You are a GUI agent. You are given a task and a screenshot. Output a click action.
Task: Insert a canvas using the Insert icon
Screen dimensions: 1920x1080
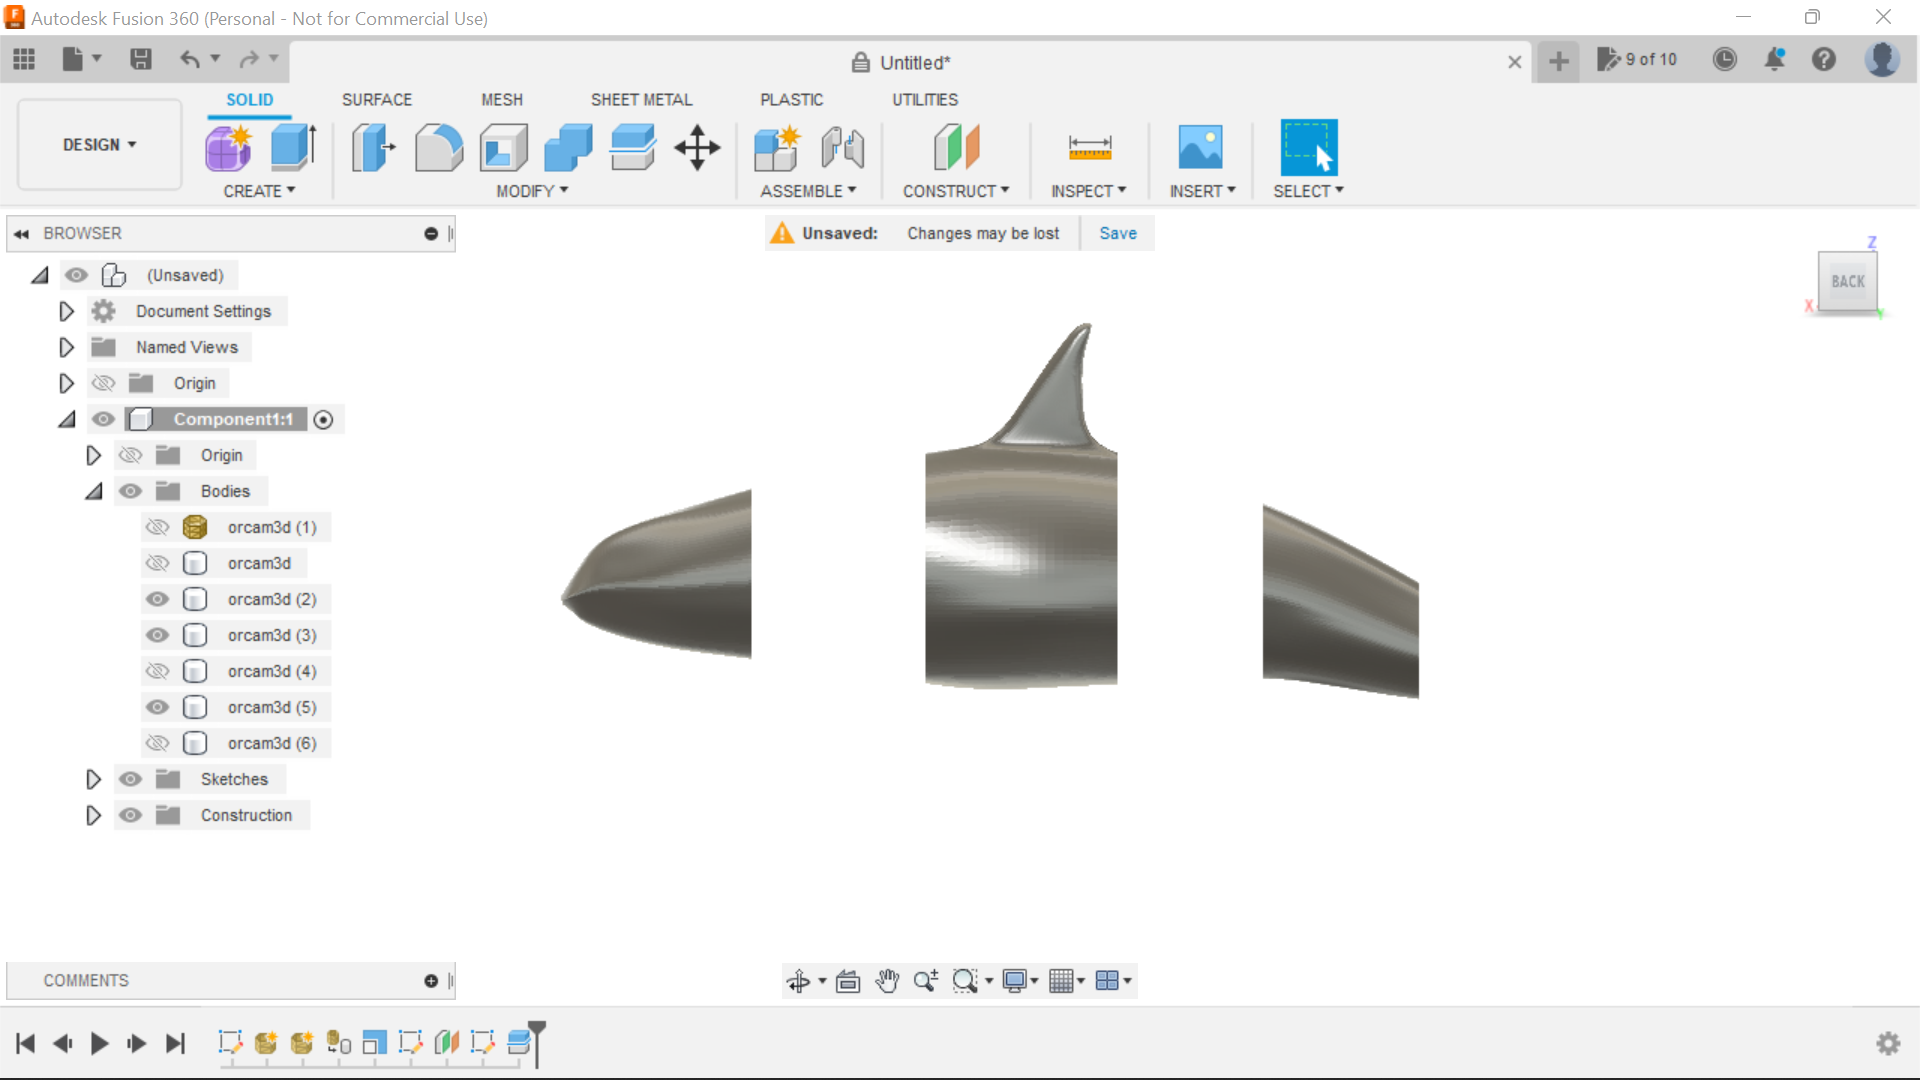1201,147
